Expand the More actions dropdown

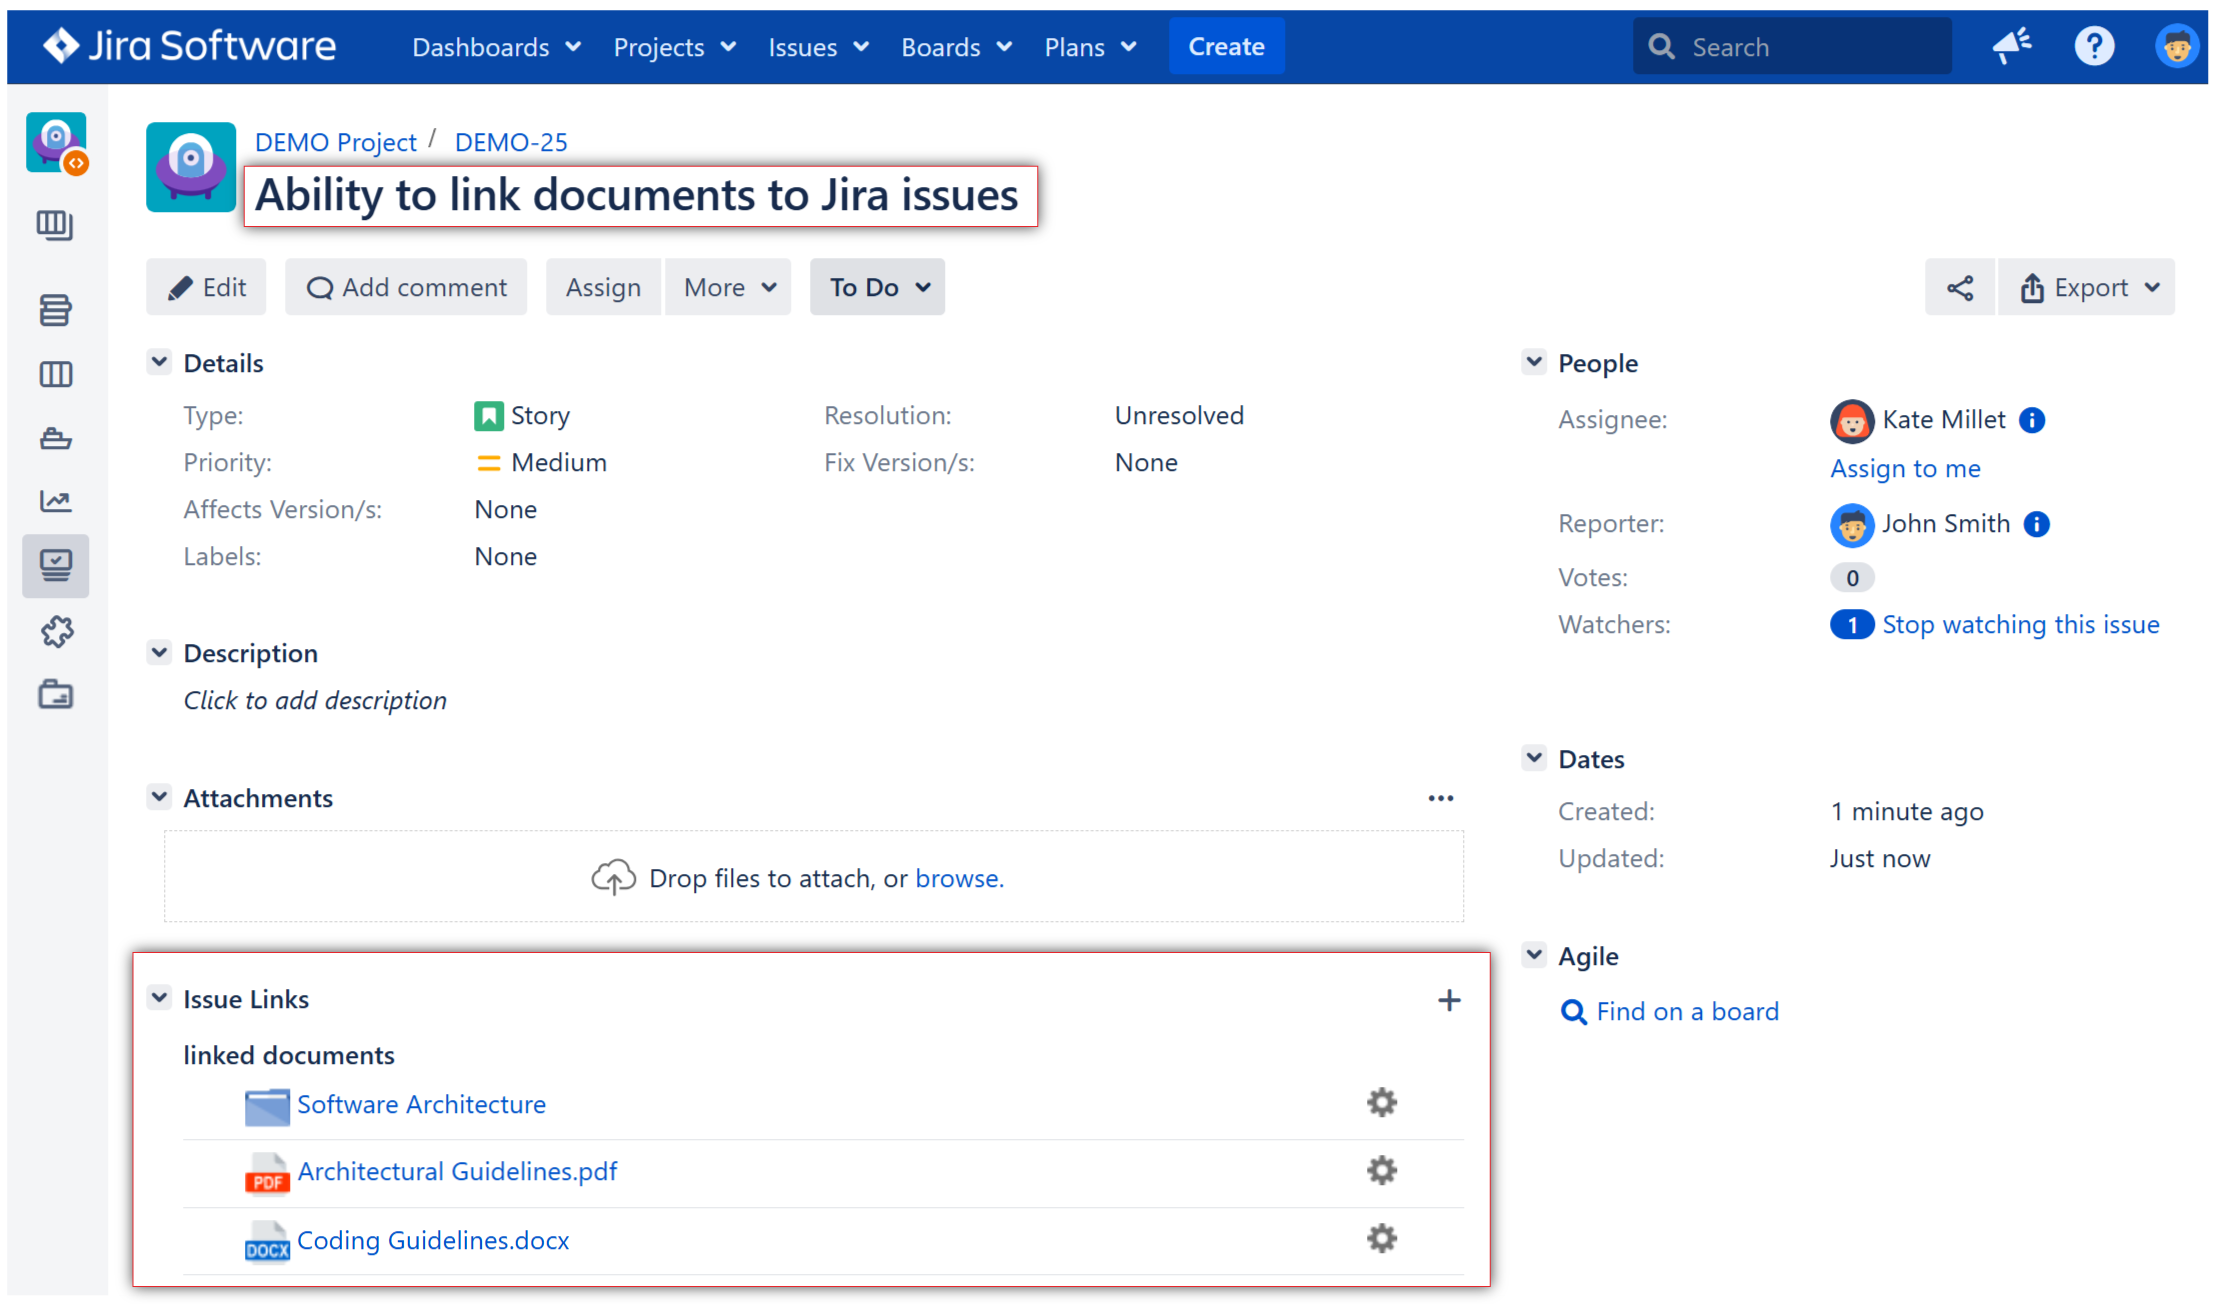tap(728, 287)
